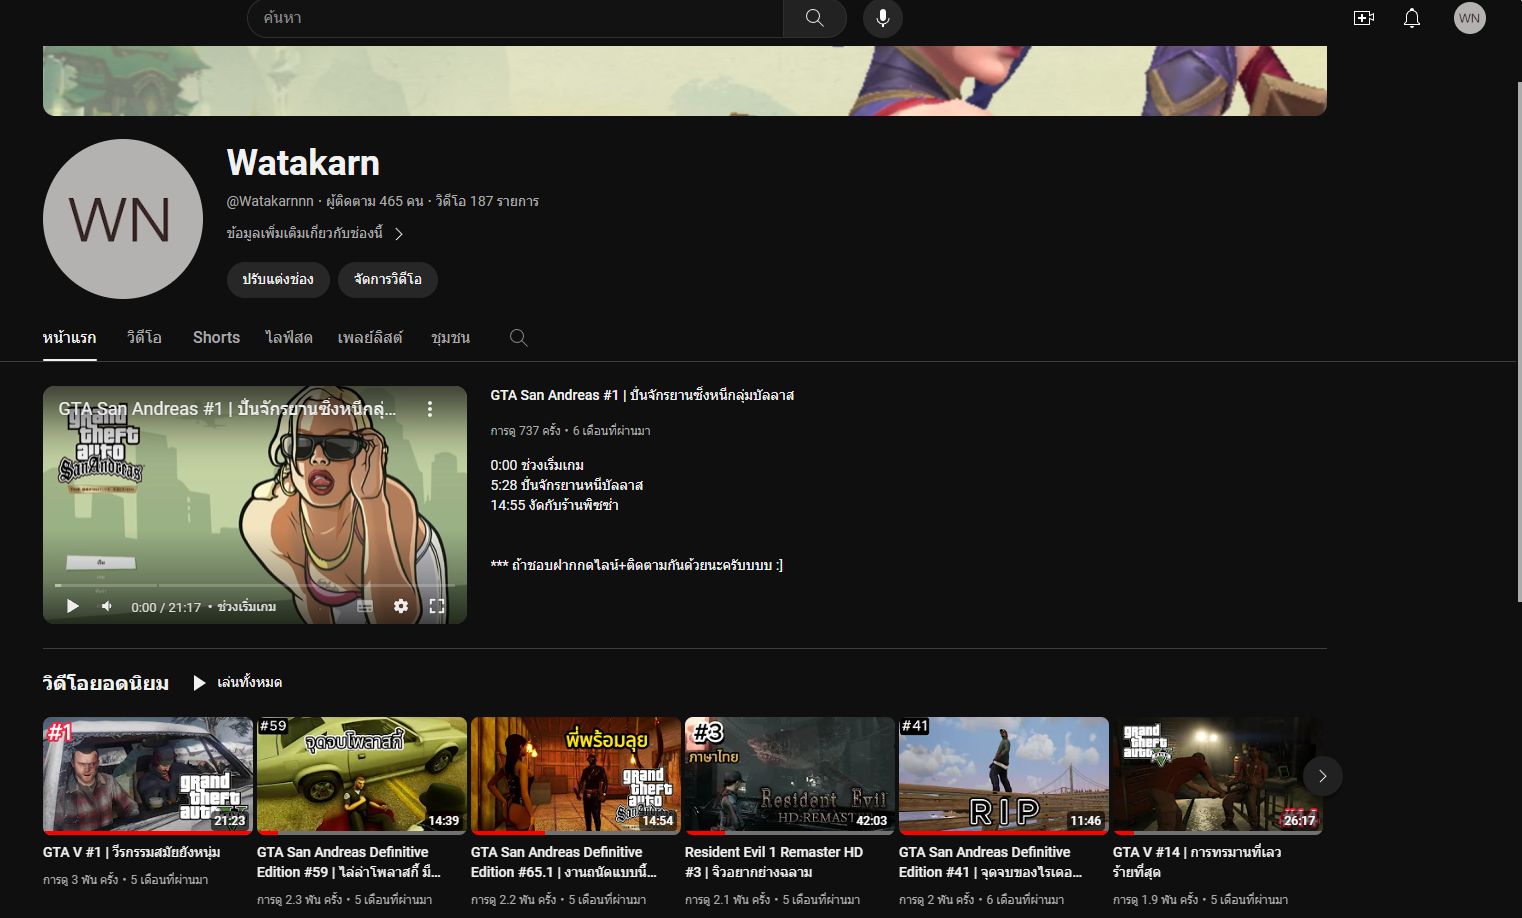Open the เพลย์ลิสต์ tab
The image size is (1522, 918).
369,338
